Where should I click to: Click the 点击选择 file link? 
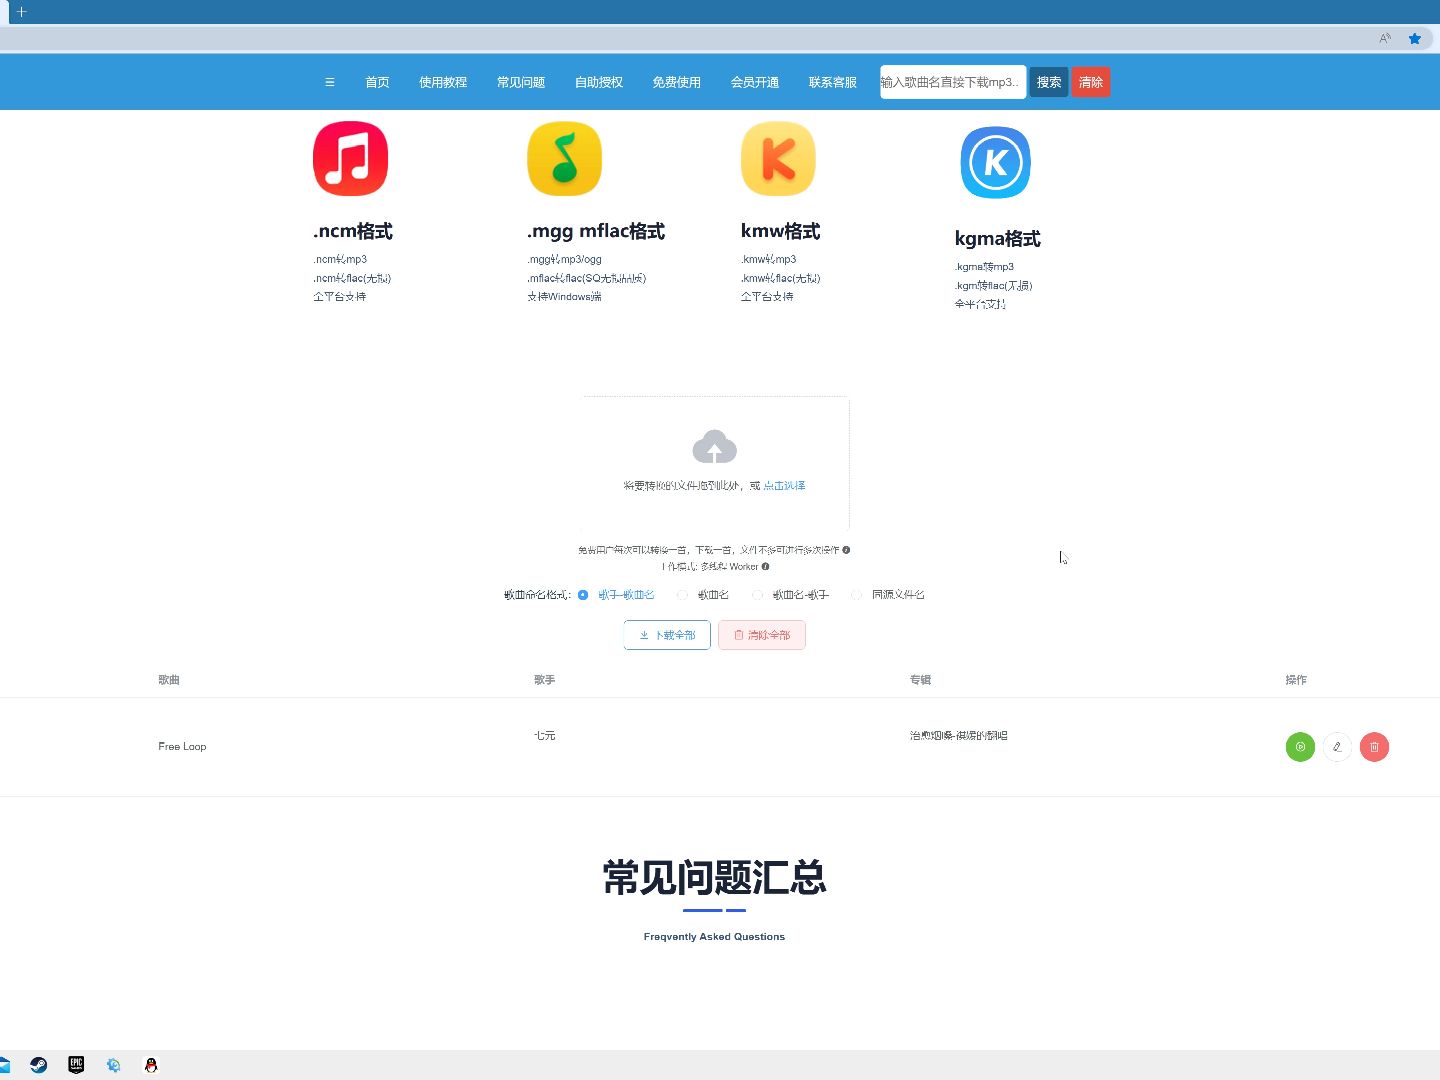(x=784, y=486)
